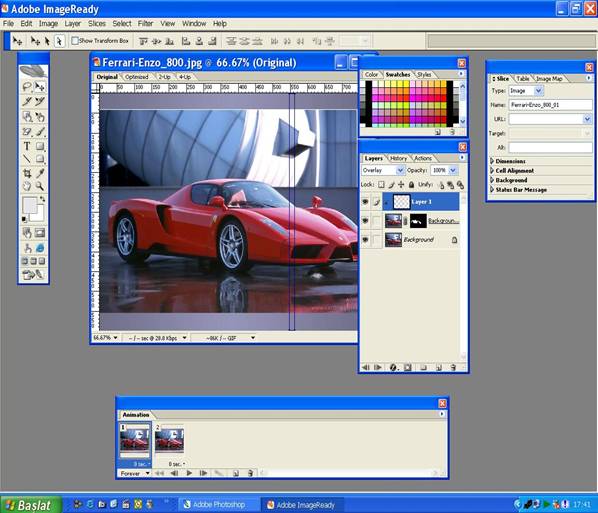The height and width of the screenshot is (513, 598).
Task: Select the Rectangle shape tool
Action: click(x=40, y=146)
